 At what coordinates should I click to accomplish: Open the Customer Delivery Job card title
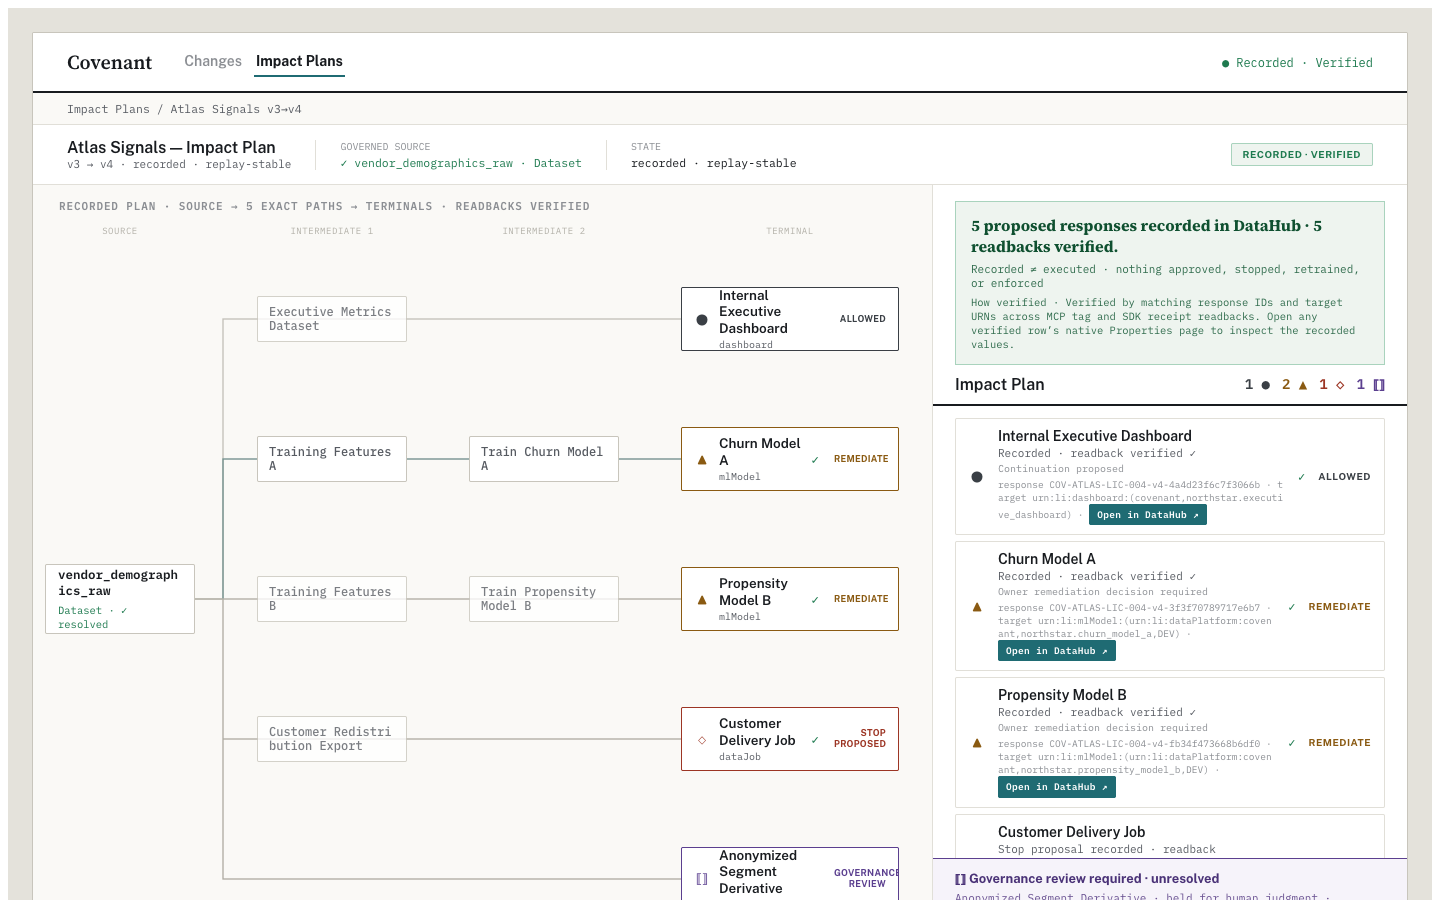(x=1071, y=832)
